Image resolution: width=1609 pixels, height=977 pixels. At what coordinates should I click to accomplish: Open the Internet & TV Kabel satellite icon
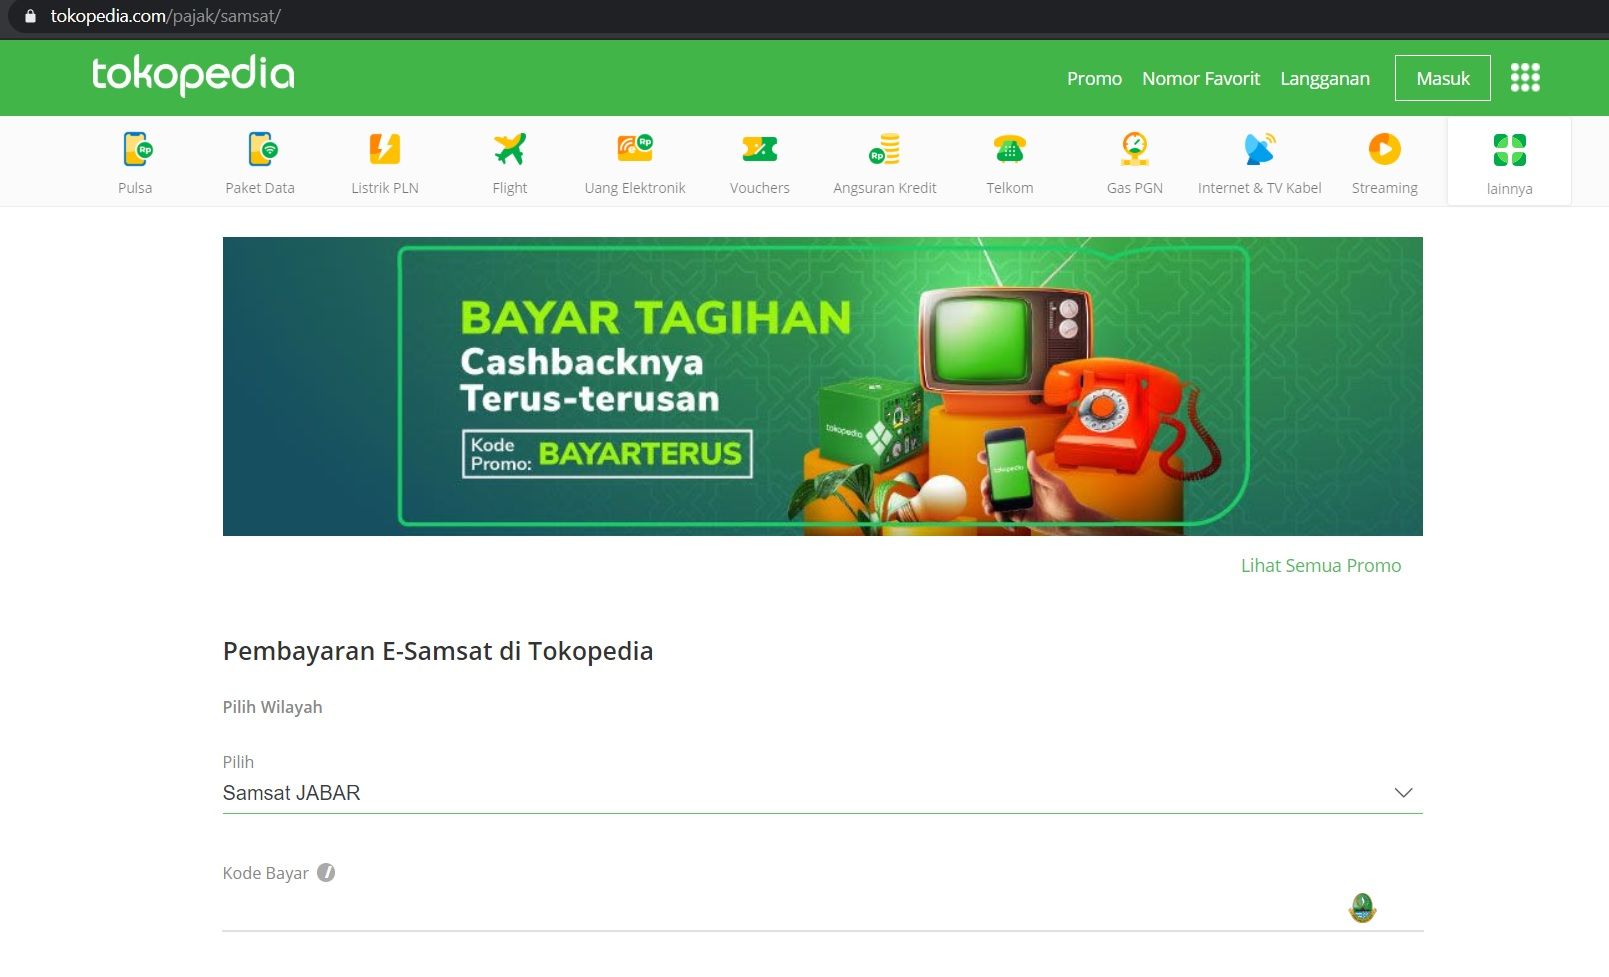point(1260,149)
